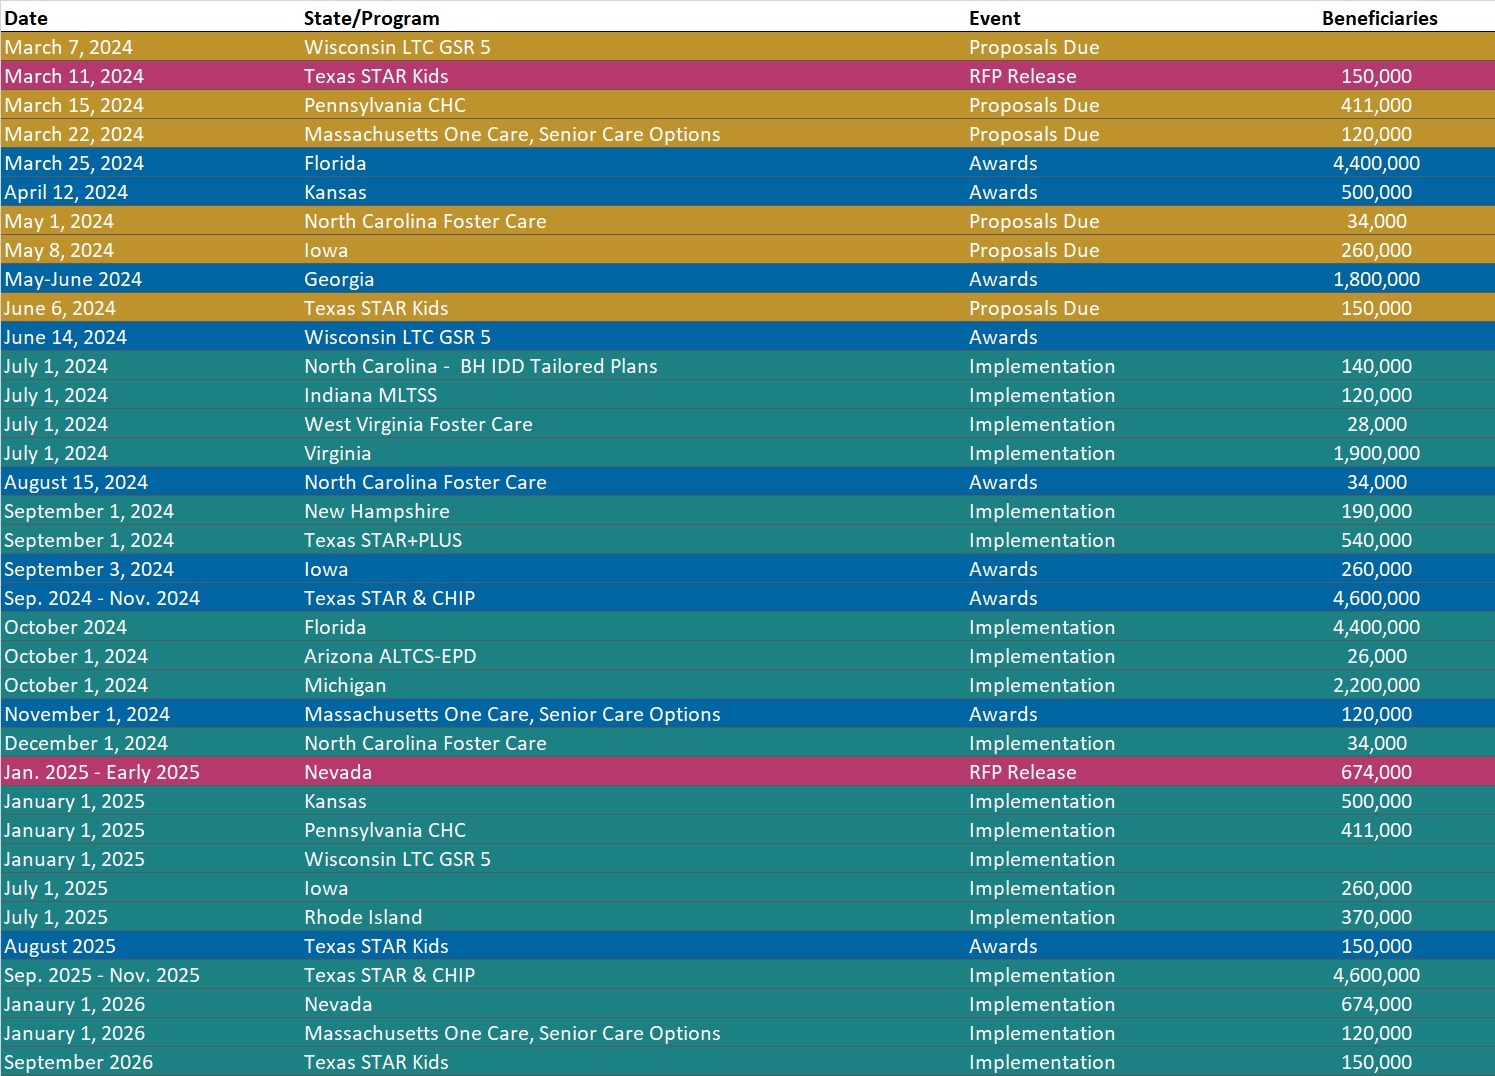Select the Pennsylvania CHC cell for March 15, 2024
Screen dimensions: 1495x1076
pos(385,105)
